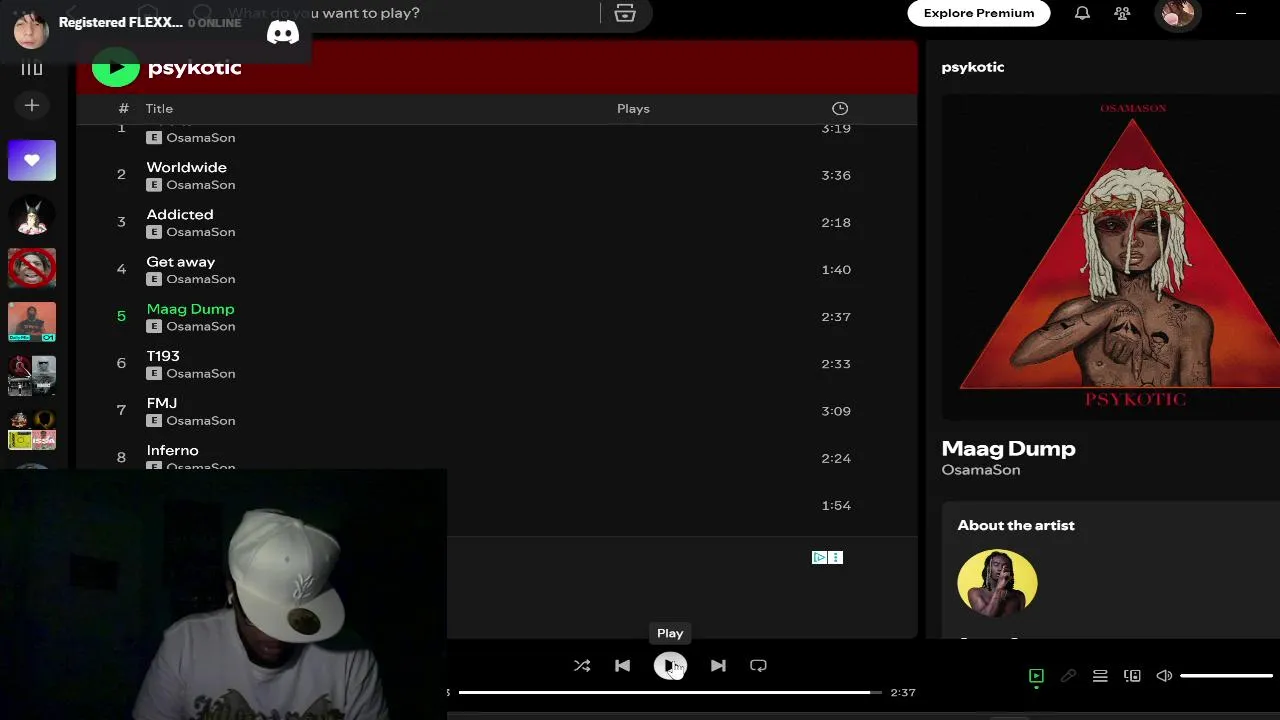Click the About the artist photo
1280x720 pixels.
pyautogui.click(x=997, y=582)
